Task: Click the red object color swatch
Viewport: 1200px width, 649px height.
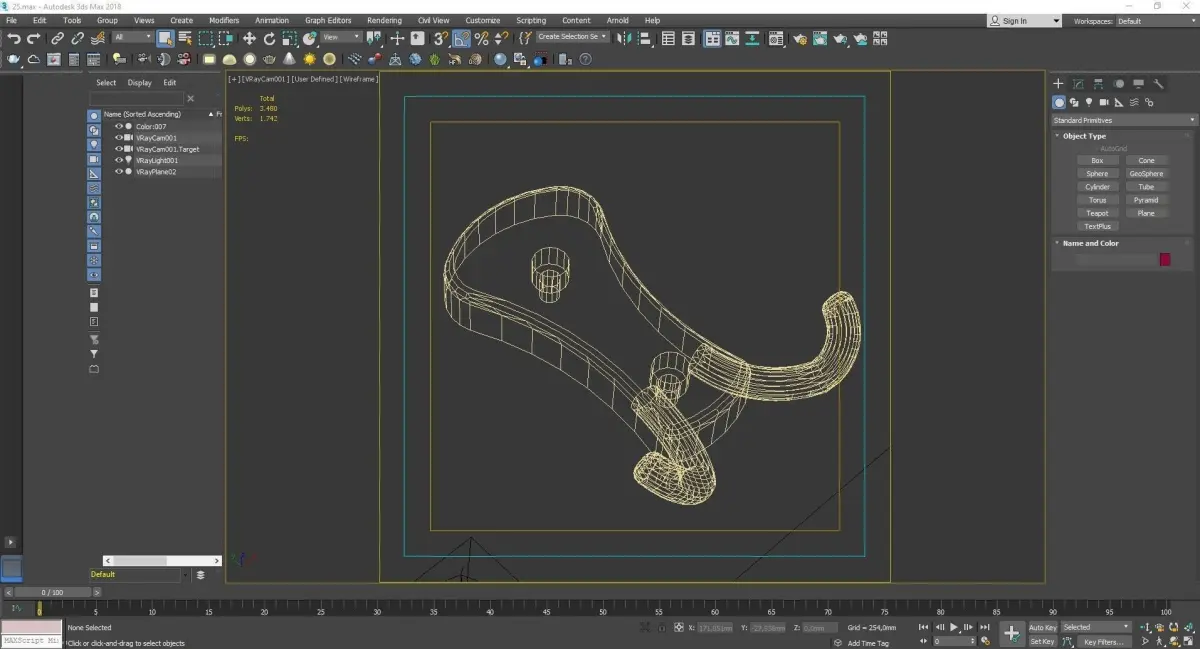Action: click(x=1164, y=260)
